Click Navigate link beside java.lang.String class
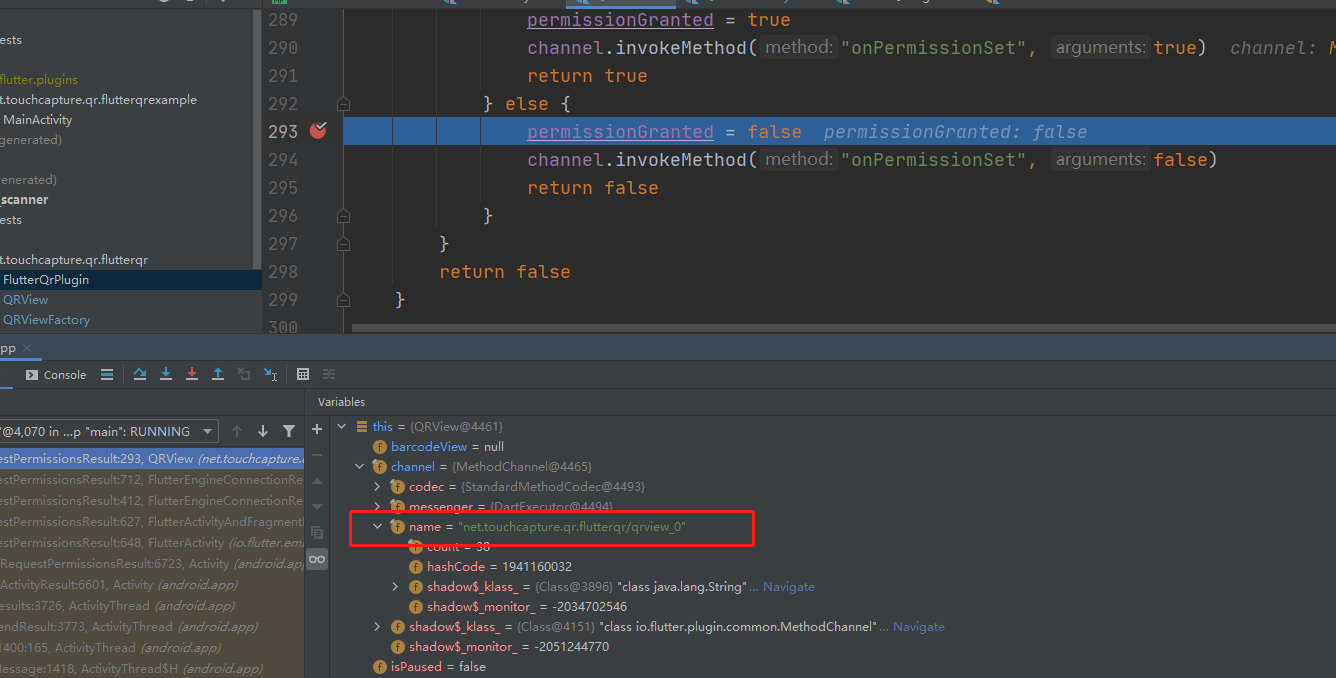1336x678 pixels. tap(788, 587)
